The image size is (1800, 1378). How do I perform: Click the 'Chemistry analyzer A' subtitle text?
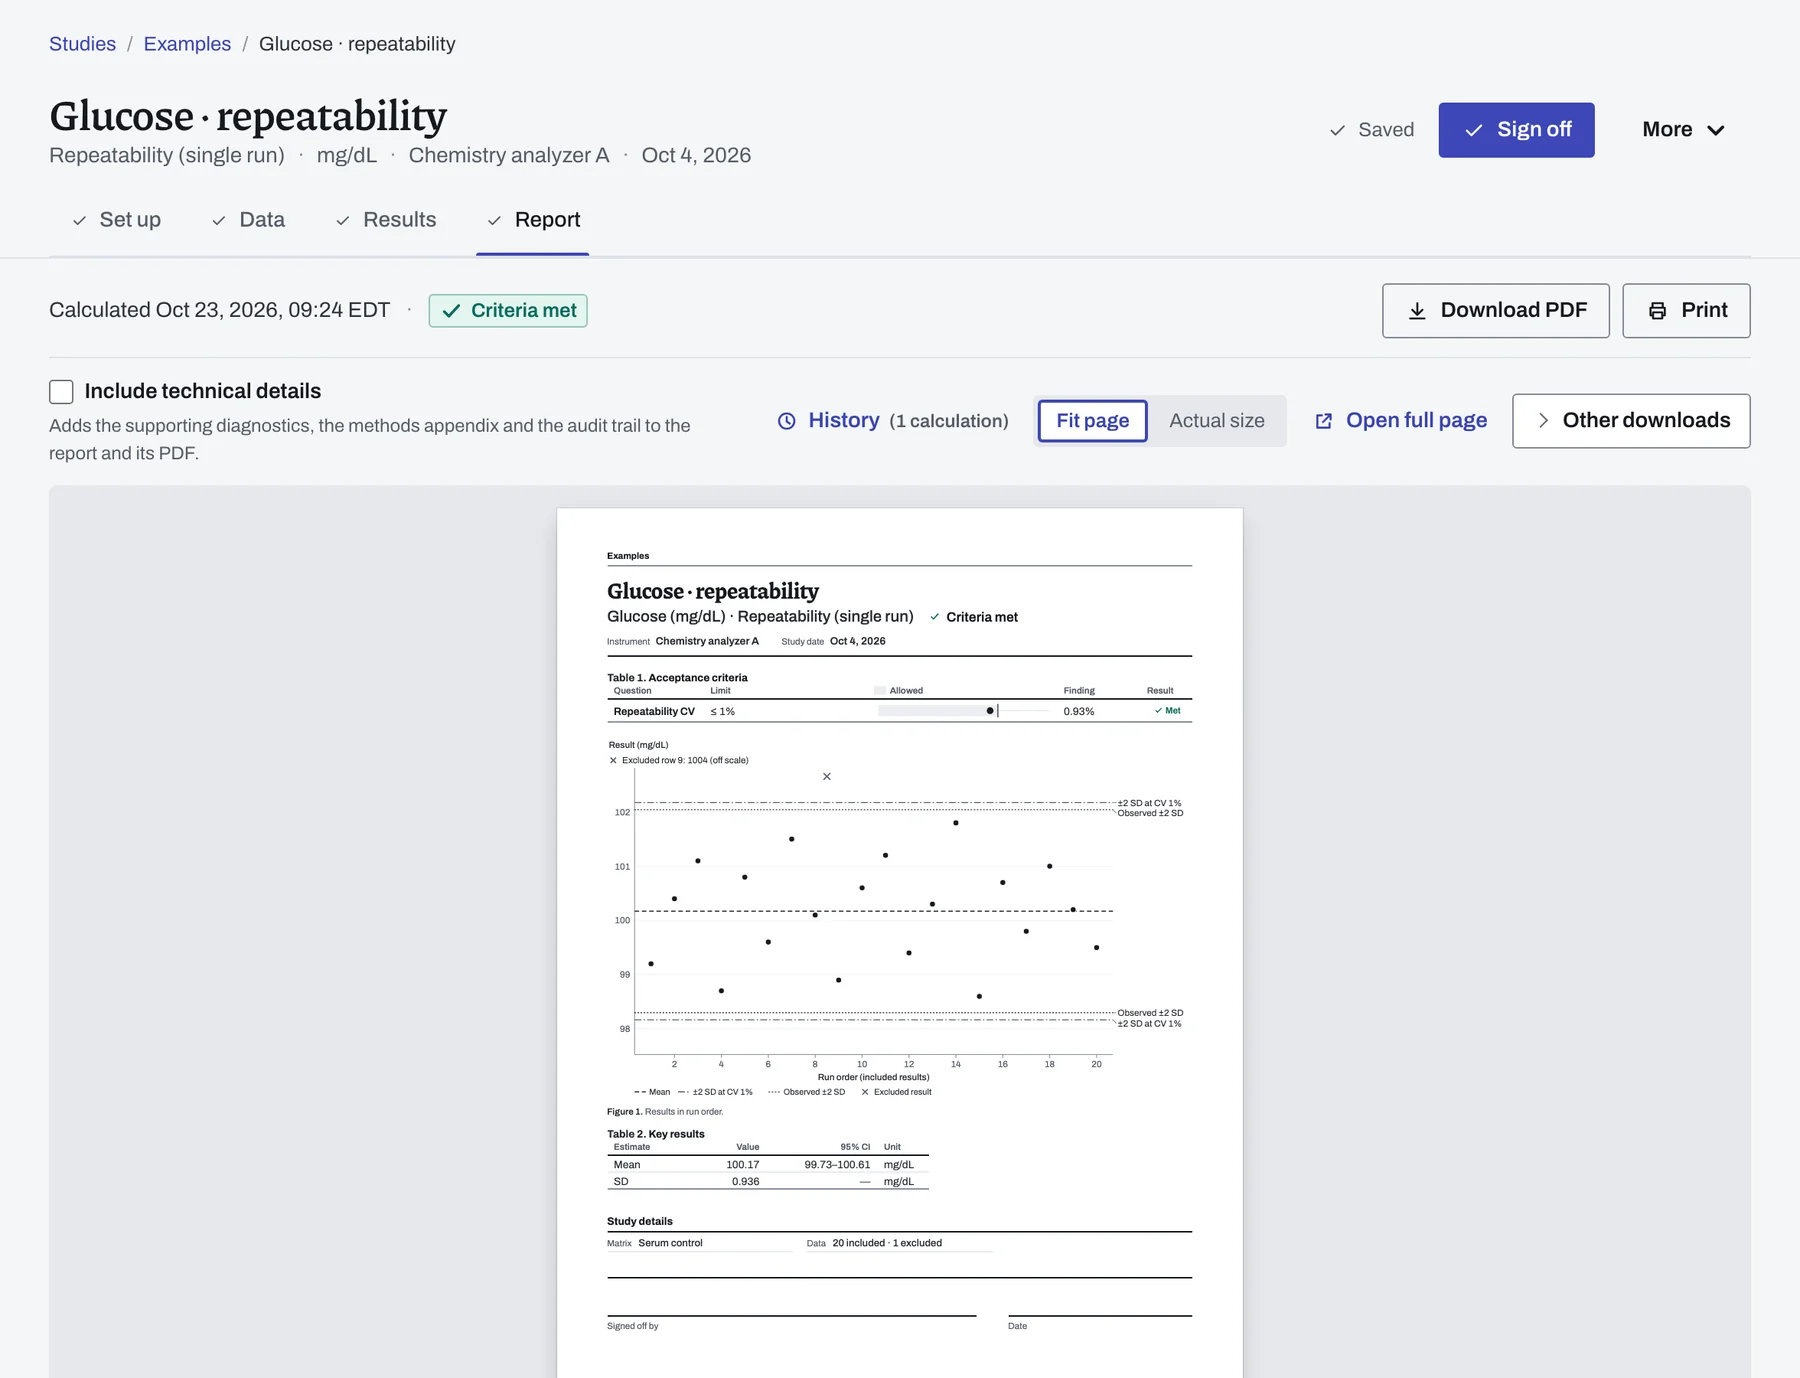coord(508,155)
